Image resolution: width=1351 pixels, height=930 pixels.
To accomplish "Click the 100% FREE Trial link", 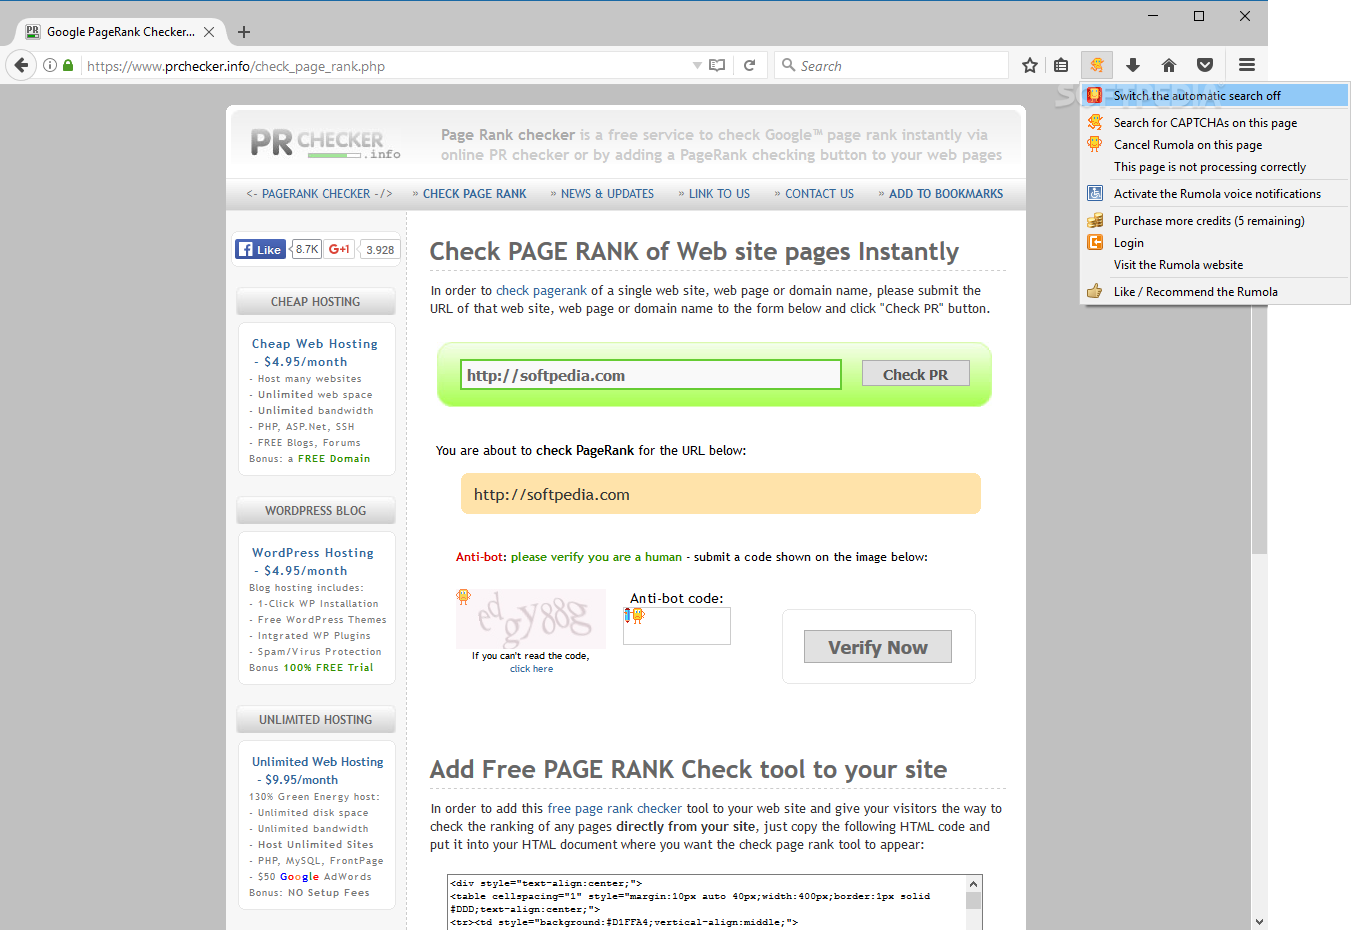I will click(x=328, y=667).
